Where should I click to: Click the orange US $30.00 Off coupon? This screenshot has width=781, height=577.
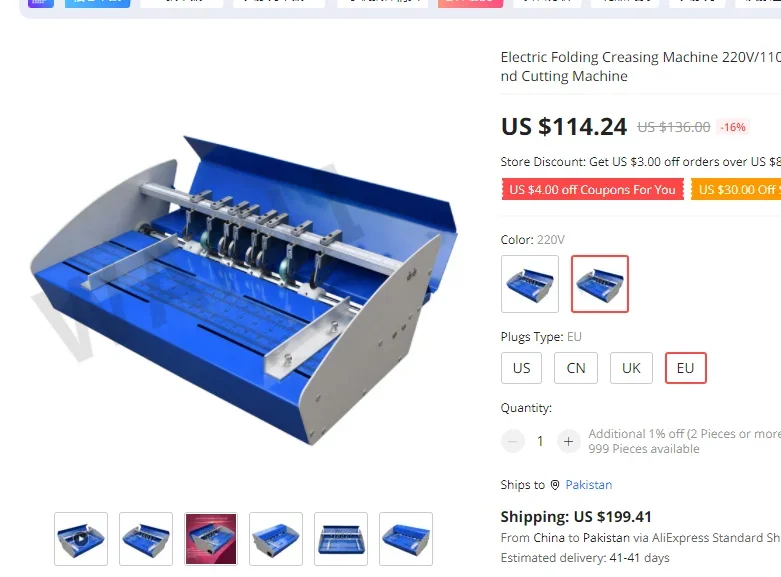[736, 190]
